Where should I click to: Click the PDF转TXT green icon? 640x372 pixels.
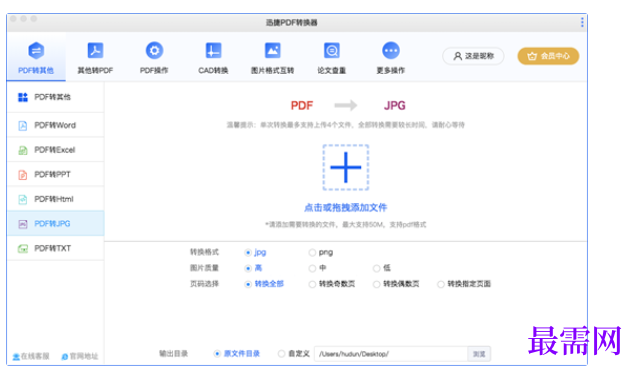[23, 249]
